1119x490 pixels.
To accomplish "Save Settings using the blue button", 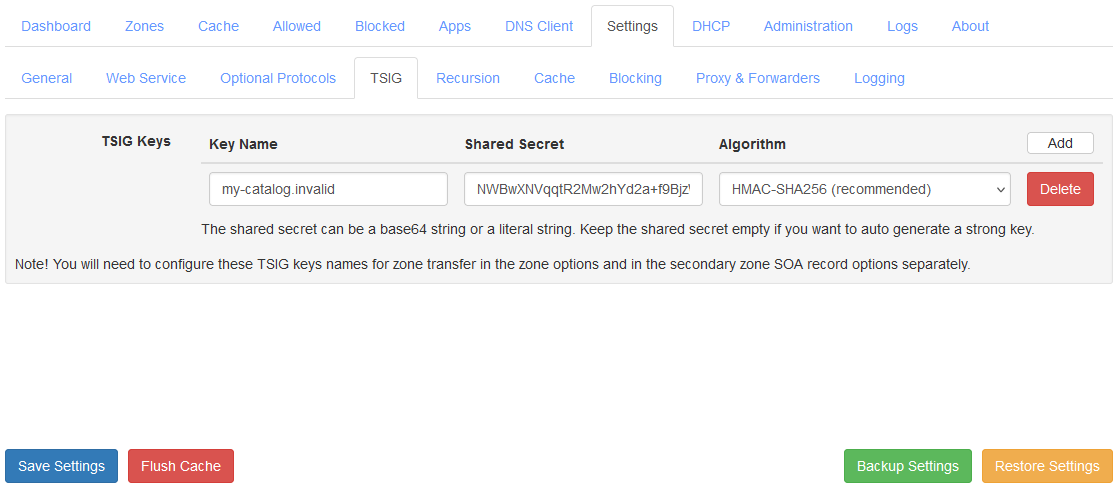I will [61, 466].
